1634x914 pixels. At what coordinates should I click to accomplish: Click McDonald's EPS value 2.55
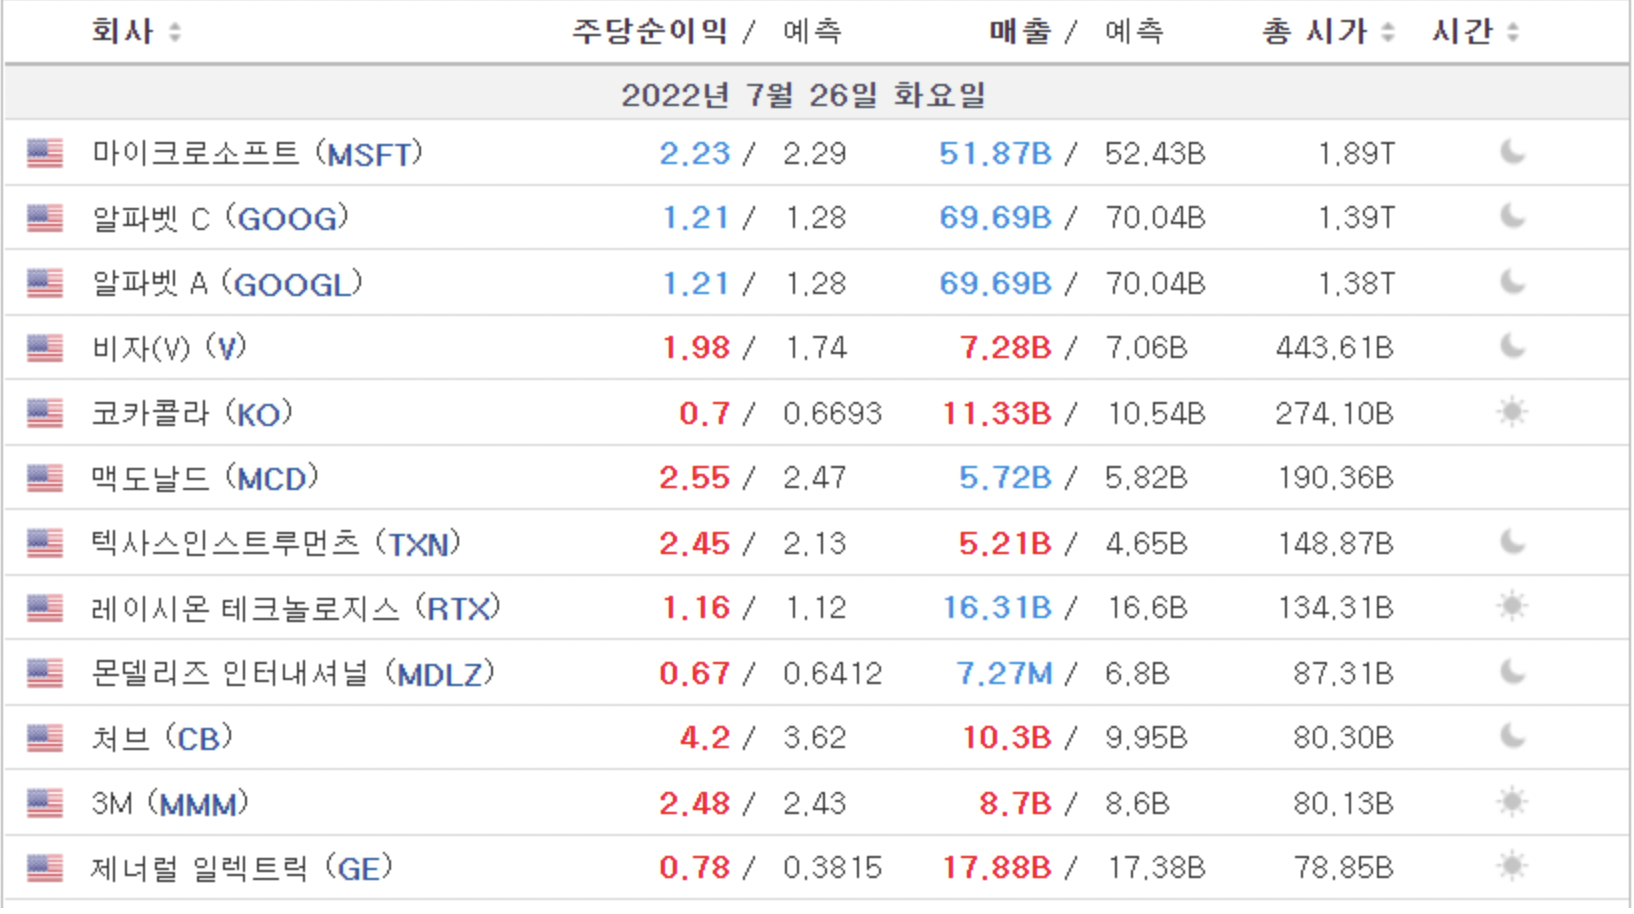(x=695, y=479)
